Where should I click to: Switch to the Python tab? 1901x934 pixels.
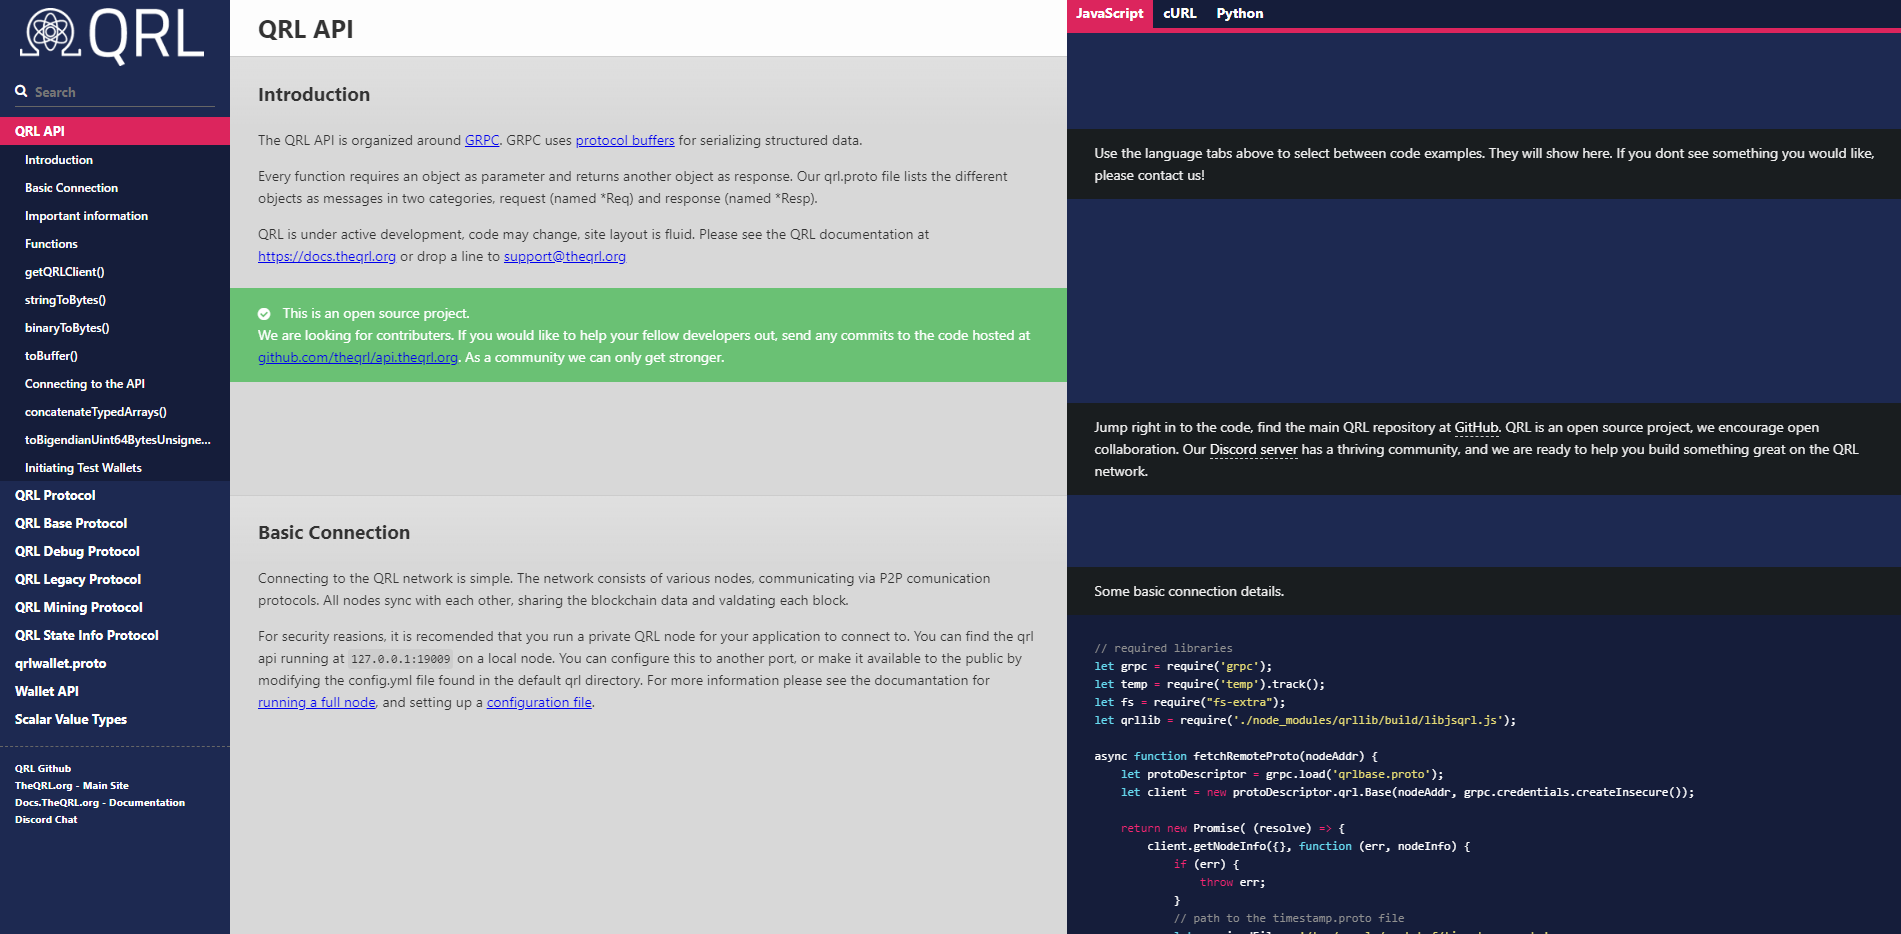coord(1239,14)
